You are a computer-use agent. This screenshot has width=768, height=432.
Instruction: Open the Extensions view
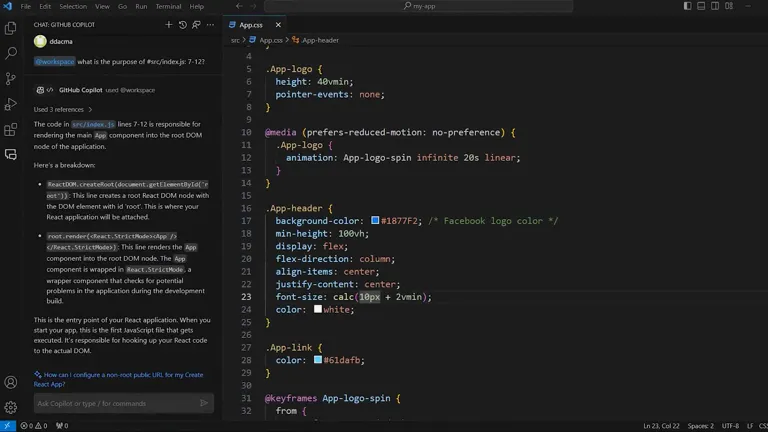[11, 130]
